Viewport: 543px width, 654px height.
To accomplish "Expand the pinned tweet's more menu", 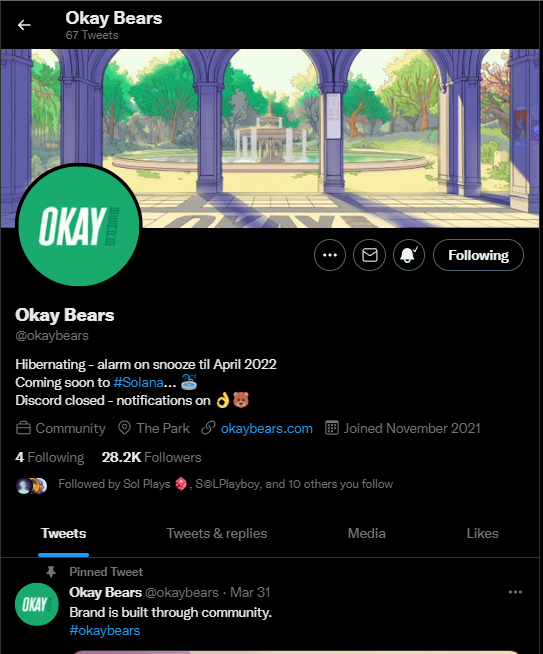I will (x=515, y=592).
